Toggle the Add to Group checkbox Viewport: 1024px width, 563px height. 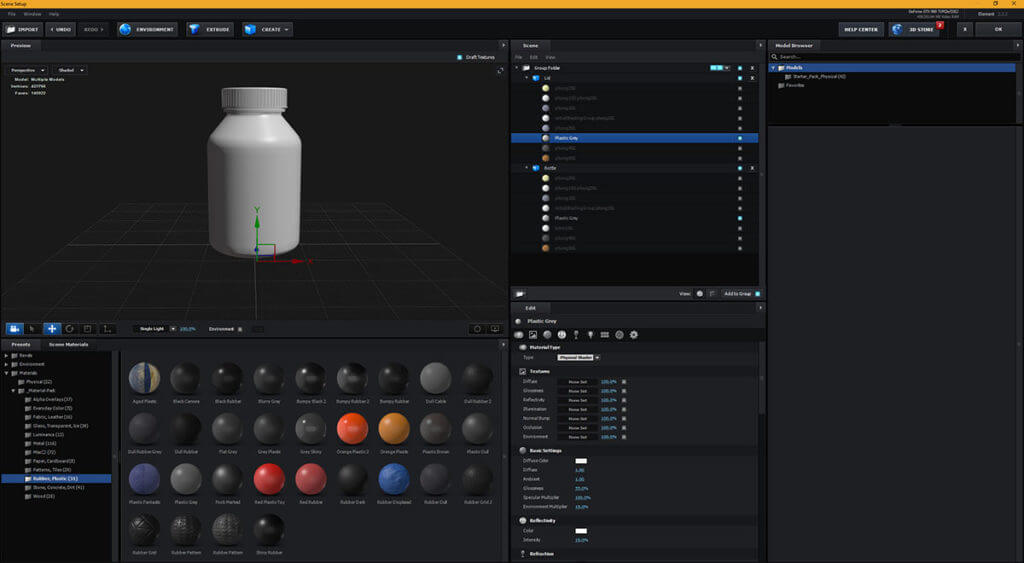(758, 294)
